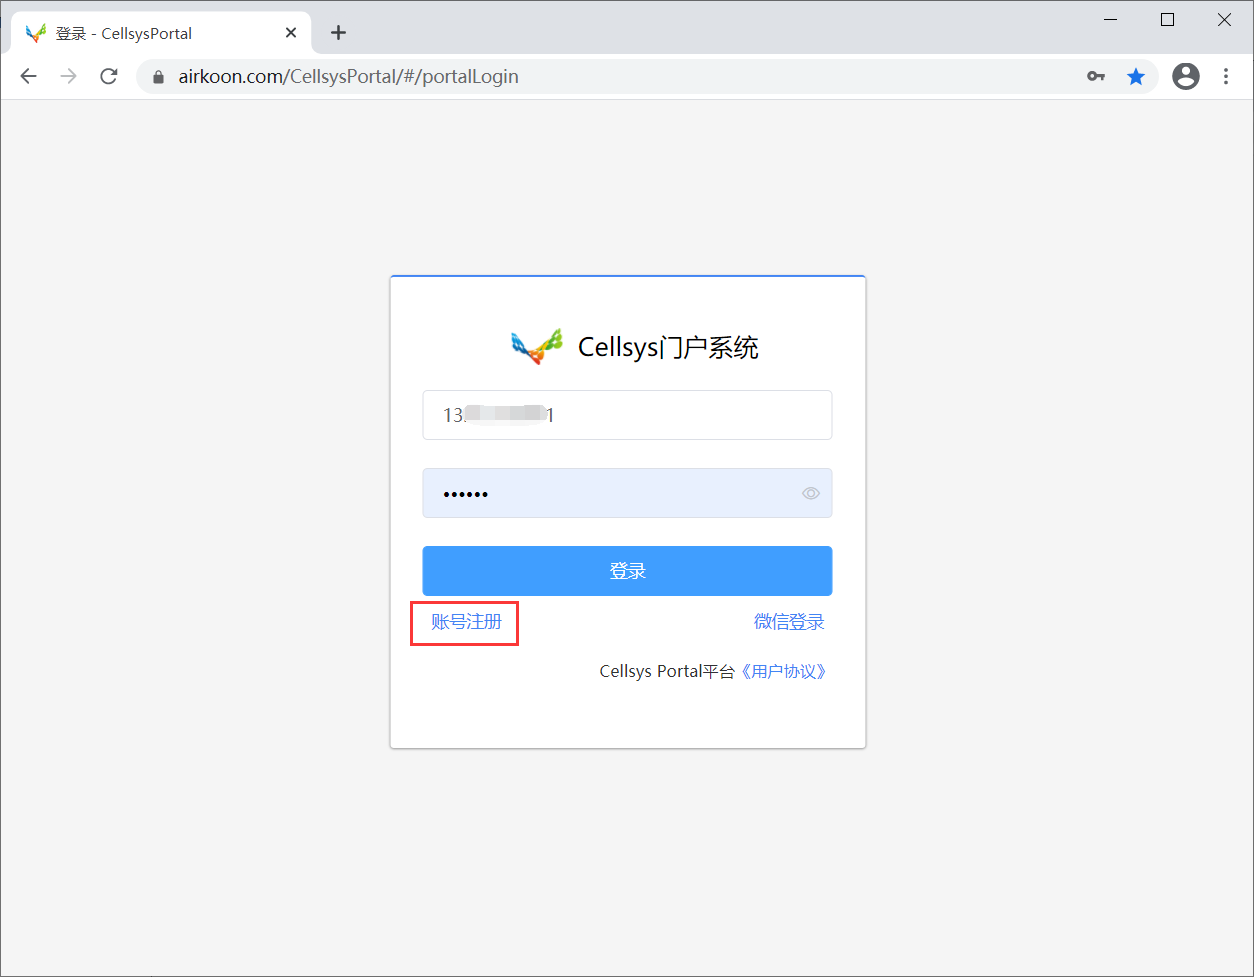Click the phone number input field

(627, 415)
